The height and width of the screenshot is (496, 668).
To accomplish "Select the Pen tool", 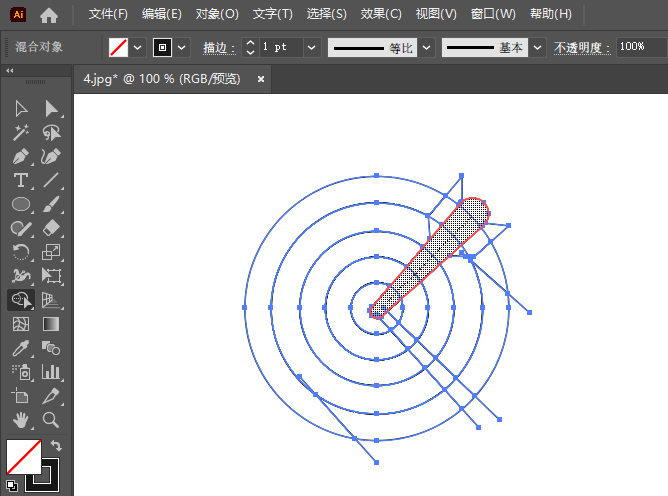I will coord(21,156).
